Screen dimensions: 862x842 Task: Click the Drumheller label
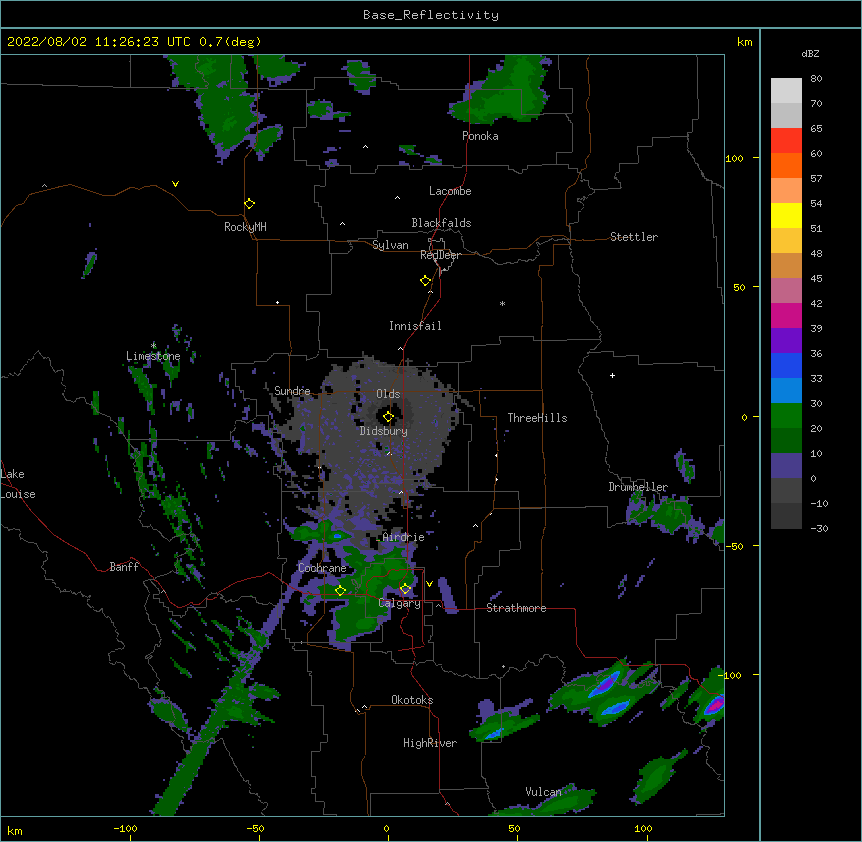[x=638, y=487]
